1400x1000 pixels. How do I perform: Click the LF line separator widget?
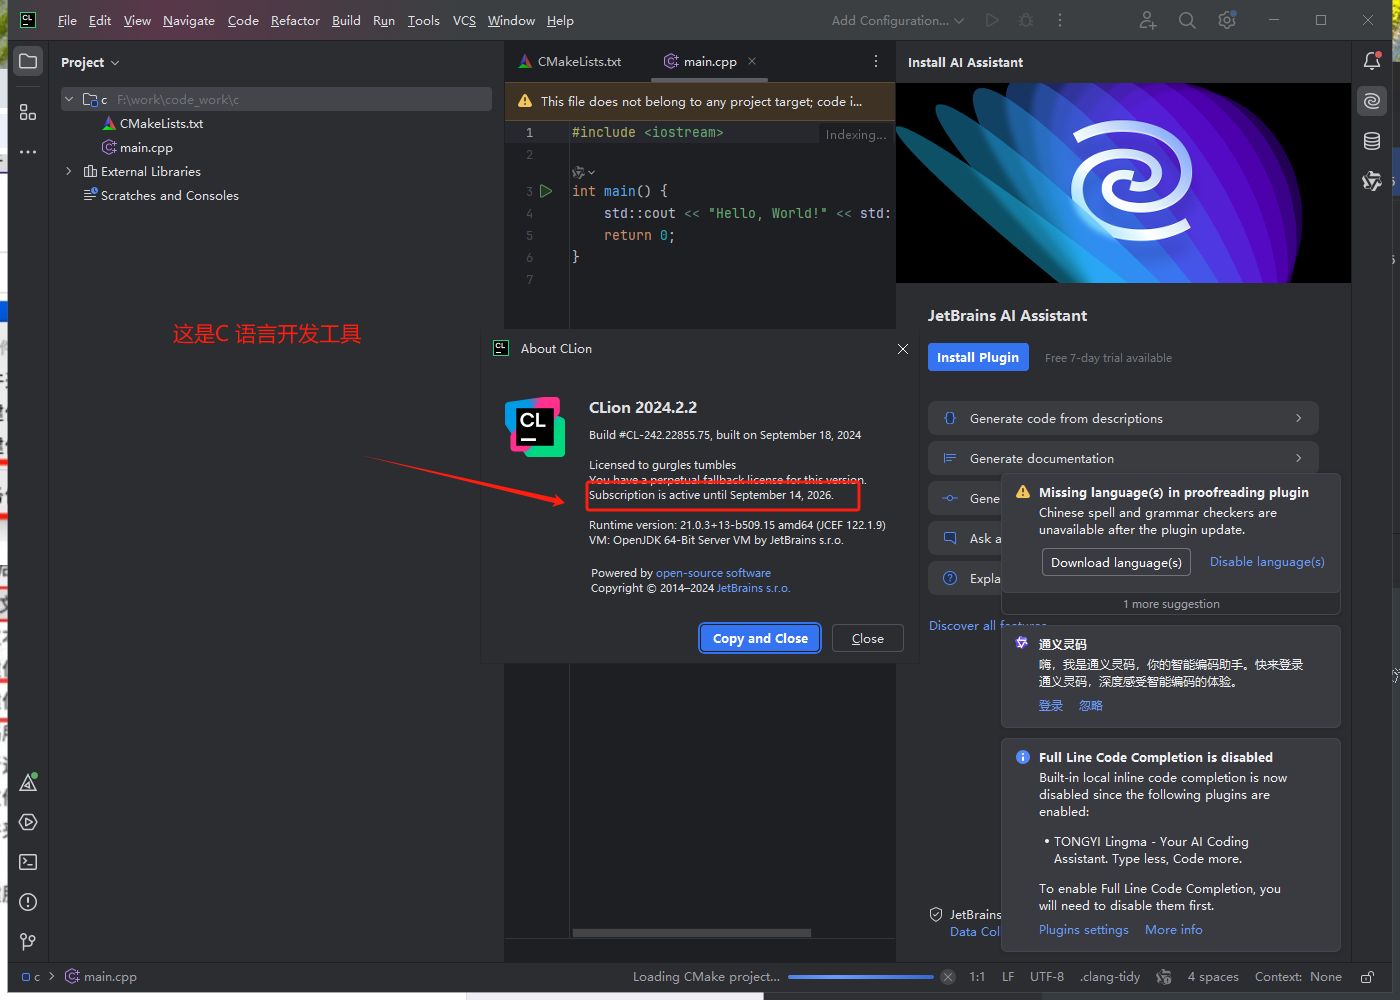pyautogui.click(x=1008, y=977)
